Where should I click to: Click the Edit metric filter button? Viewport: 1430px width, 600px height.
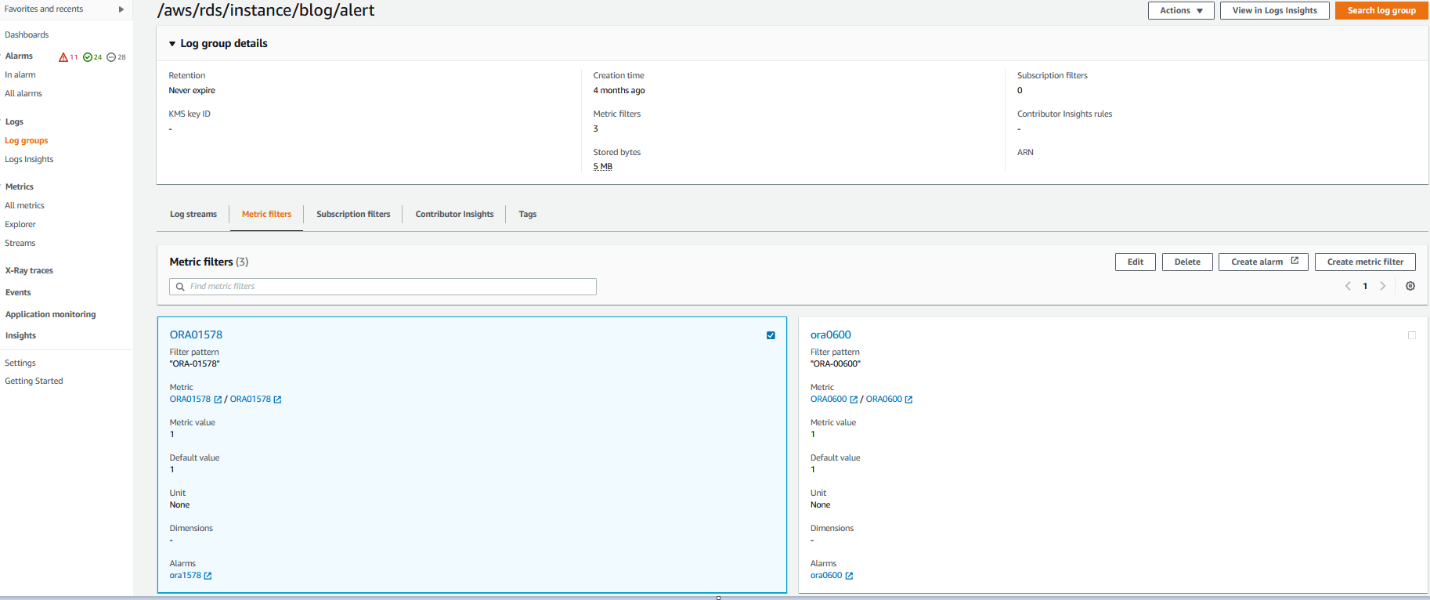1135,262
